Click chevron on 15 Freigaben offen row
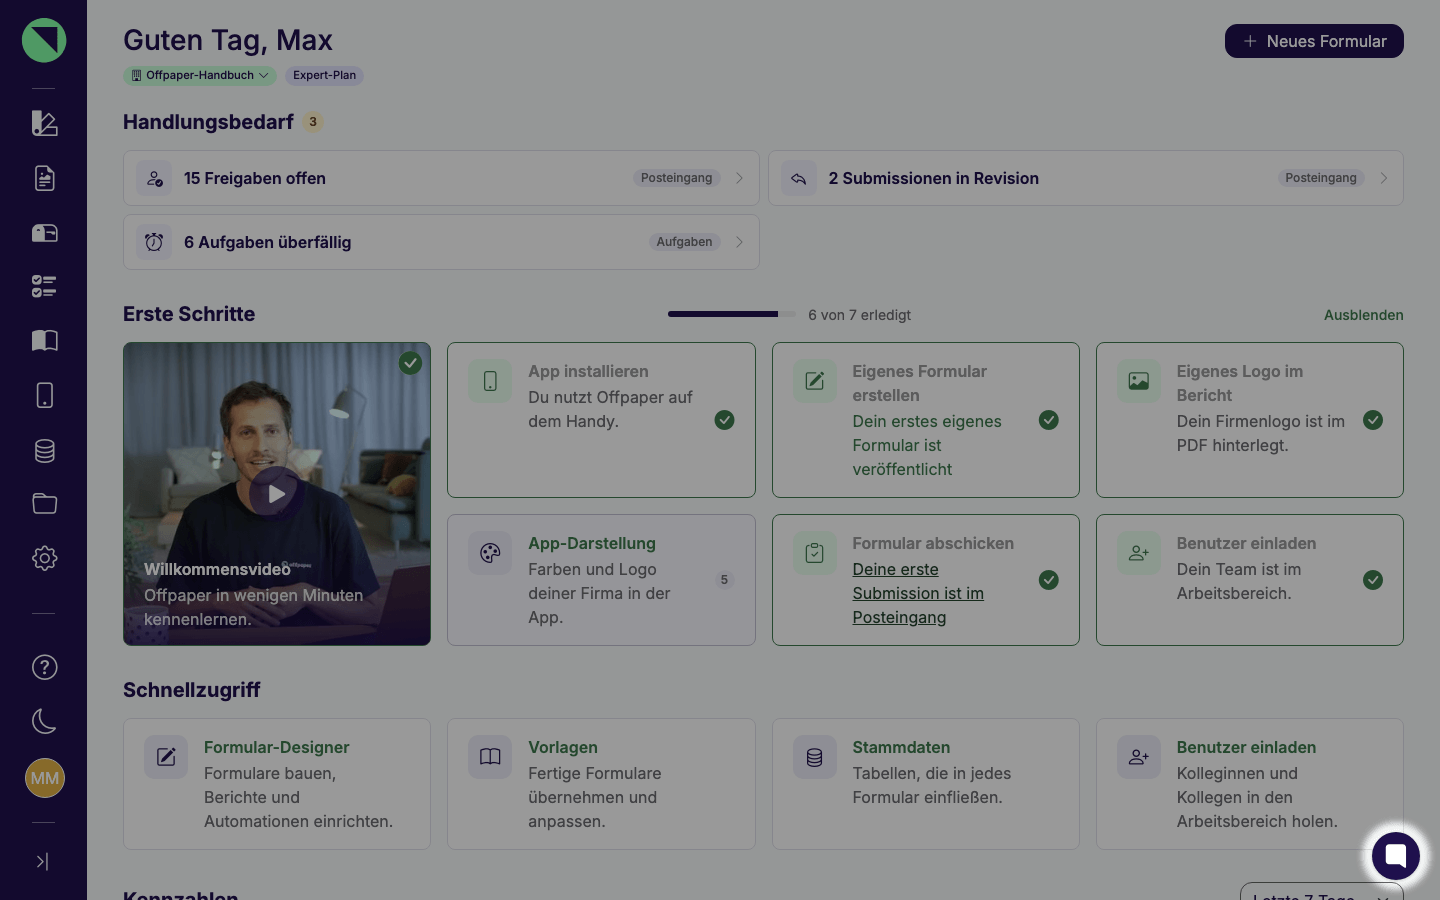Screen dimensions: 1440x900 coord(739,178)
